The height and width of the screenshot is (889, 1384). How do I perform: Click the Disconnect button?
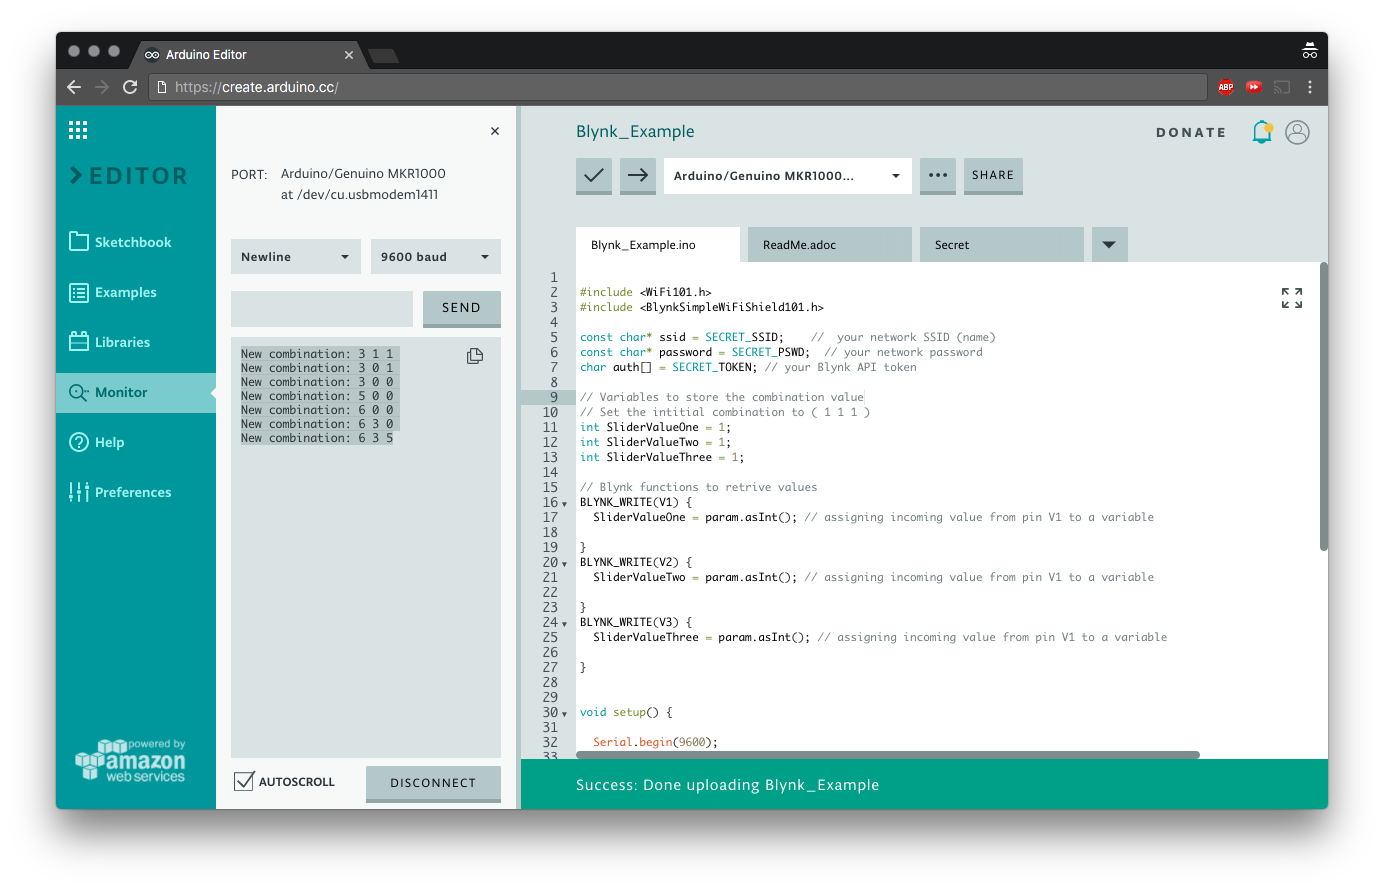[433, 783]
